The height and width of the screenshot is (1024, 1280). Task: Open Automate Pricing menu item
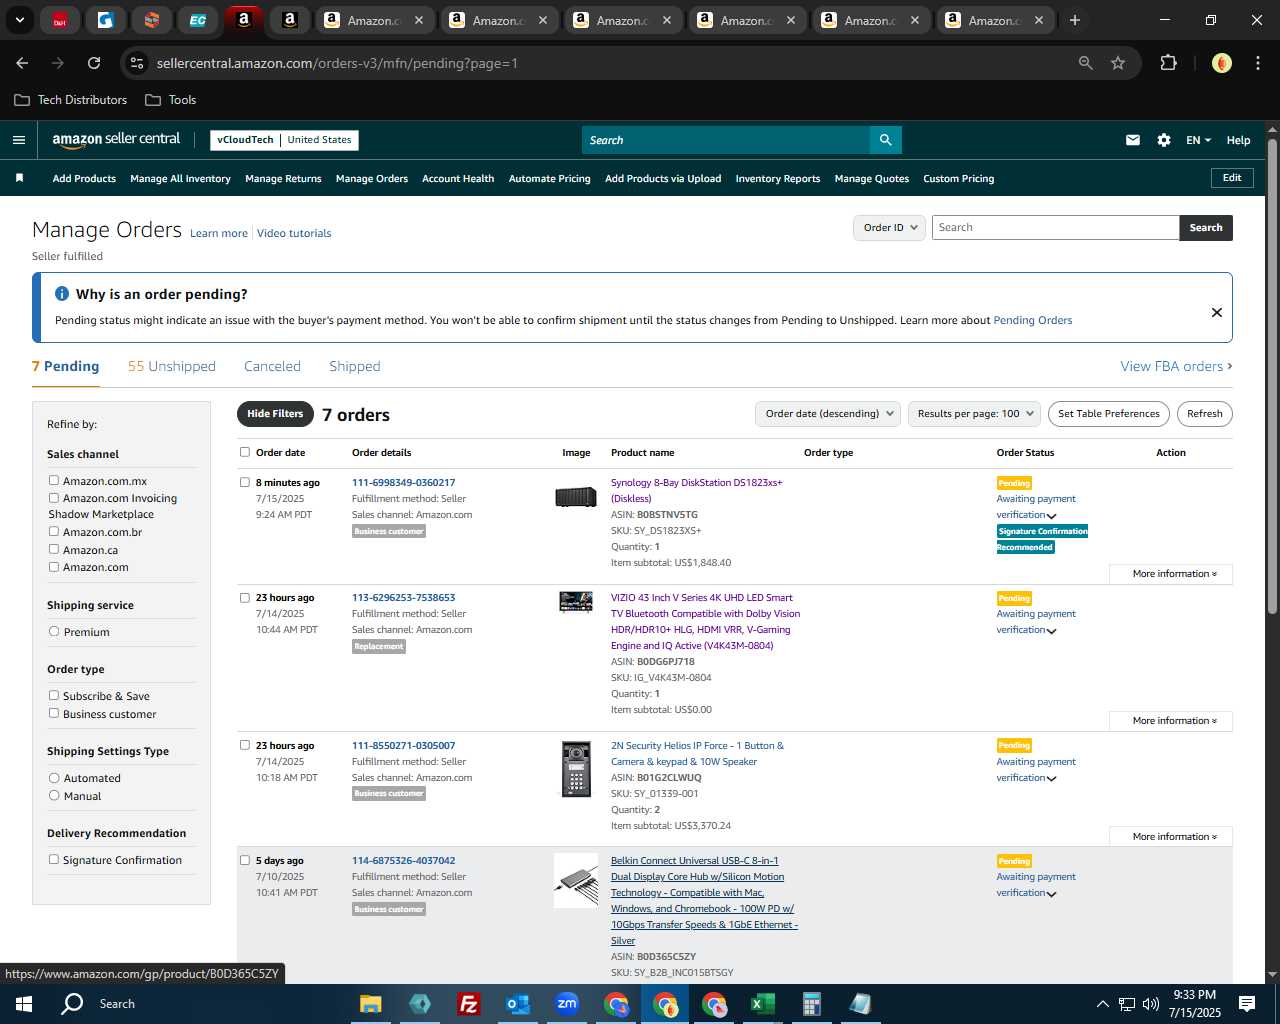coord(550,179)
